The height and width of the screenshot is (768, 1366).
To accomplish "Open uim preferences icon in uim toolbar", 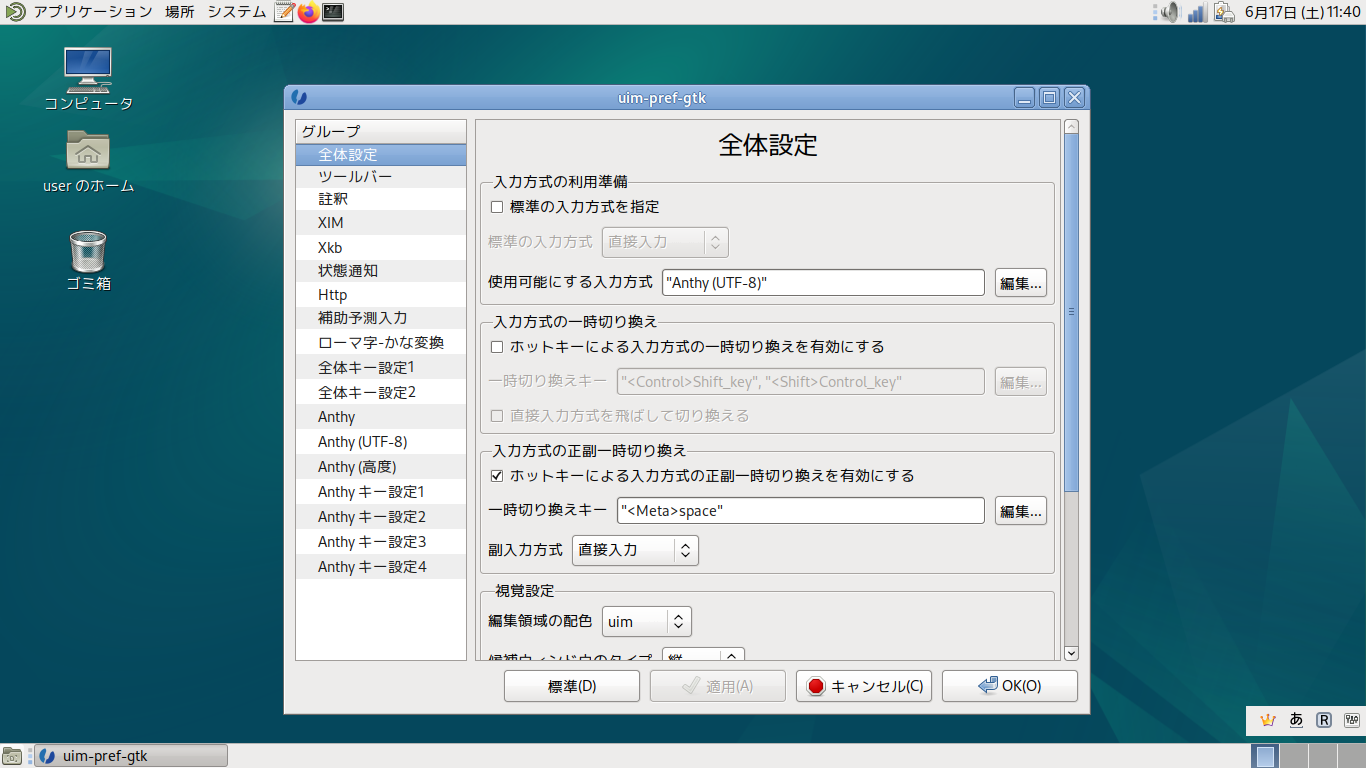I will pyautogui.click(x=1352, y=719).
